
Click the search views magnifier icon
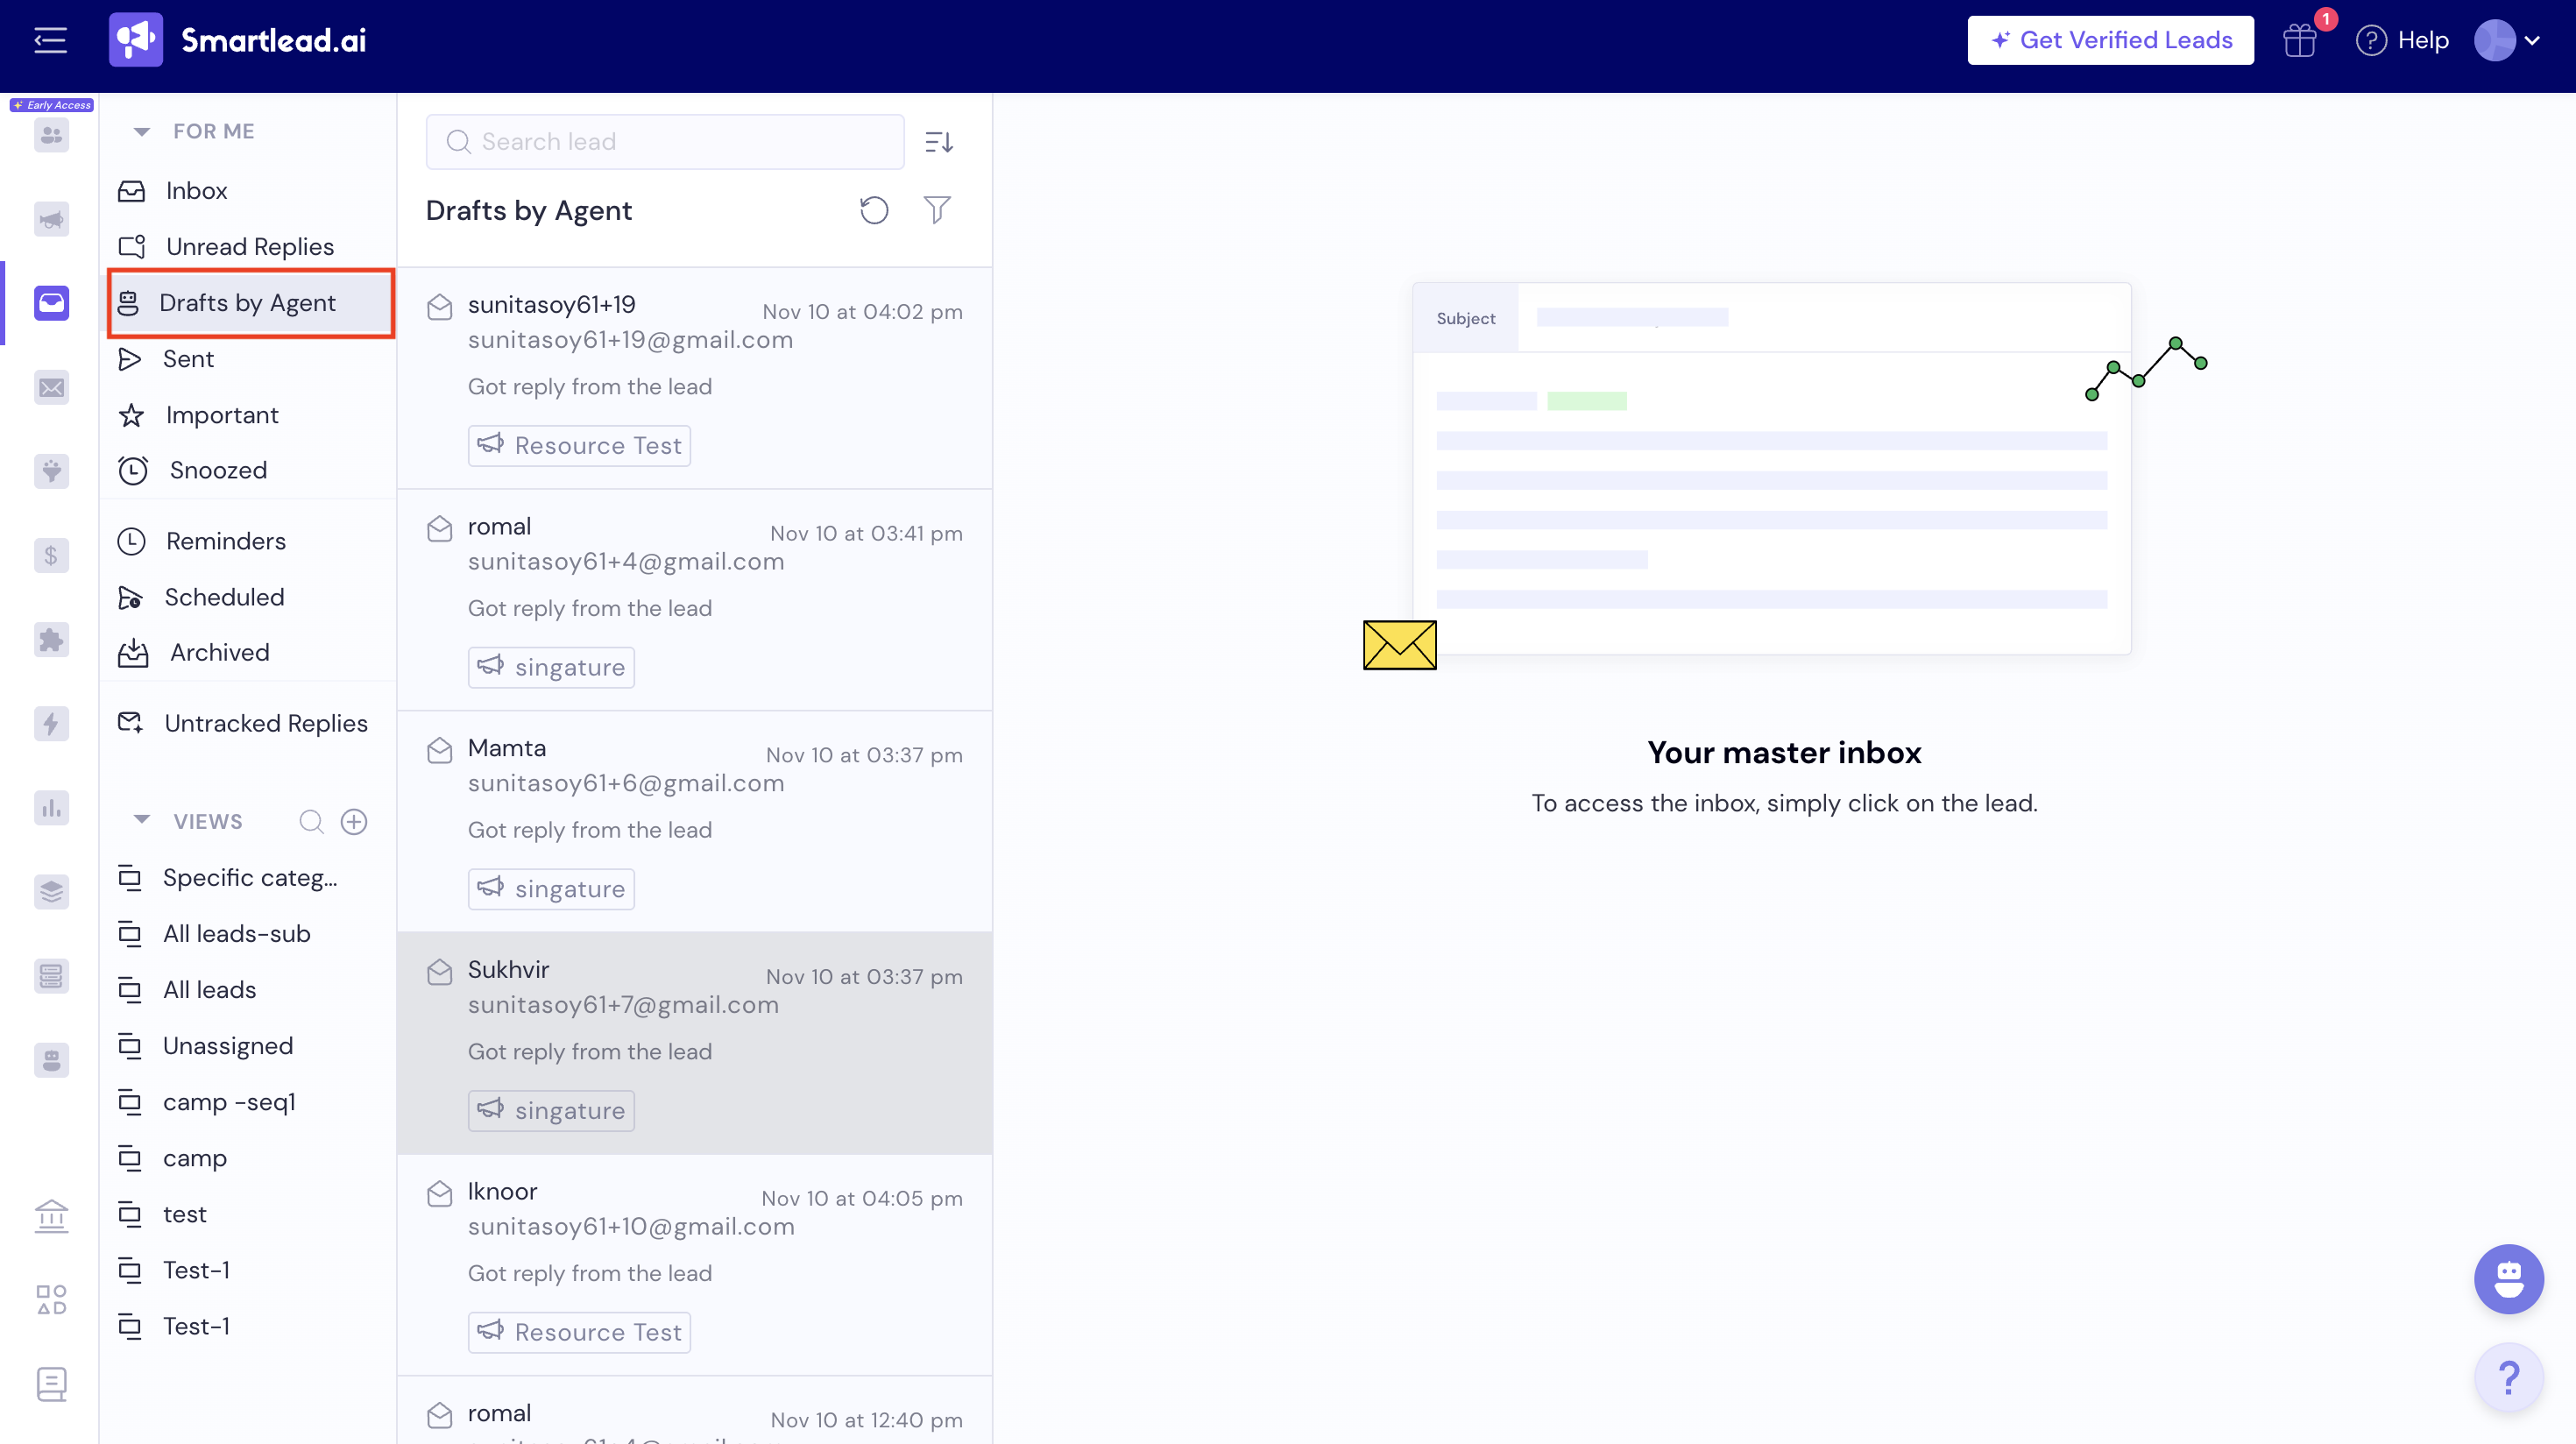[x=311, y=821]
